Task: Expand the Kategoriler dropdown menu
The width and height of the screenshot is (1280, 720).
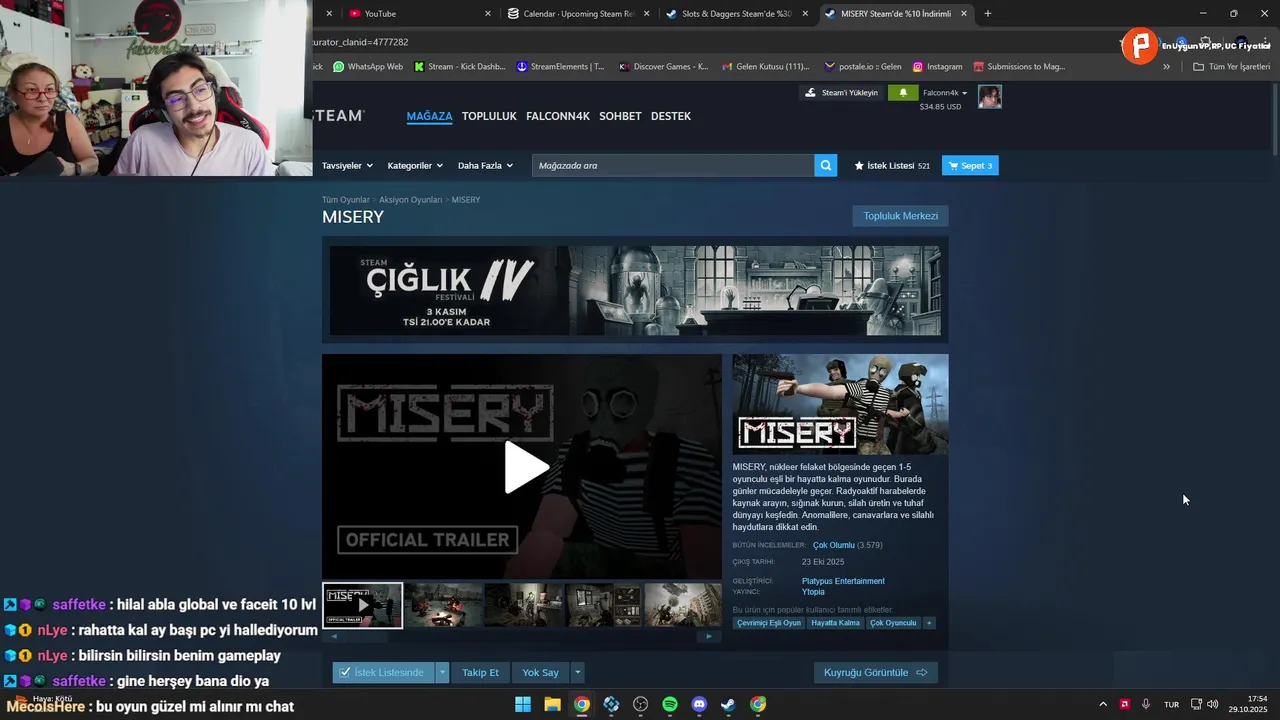Action: [x=415, y=165]
